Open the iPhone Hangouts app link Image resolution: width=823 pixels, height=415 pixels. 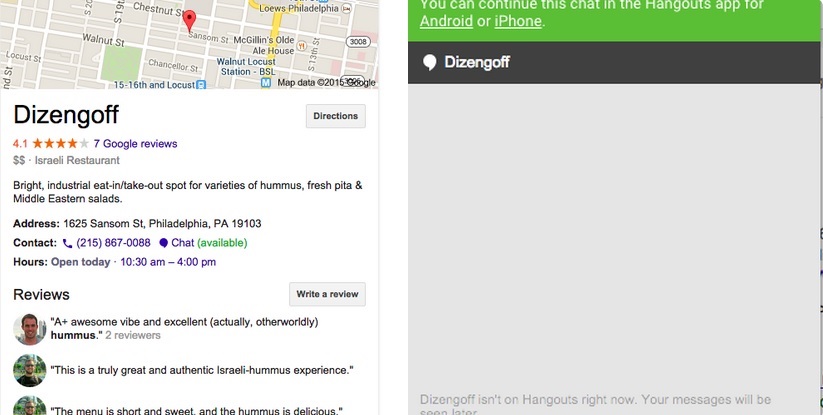[x=518, y=21]
